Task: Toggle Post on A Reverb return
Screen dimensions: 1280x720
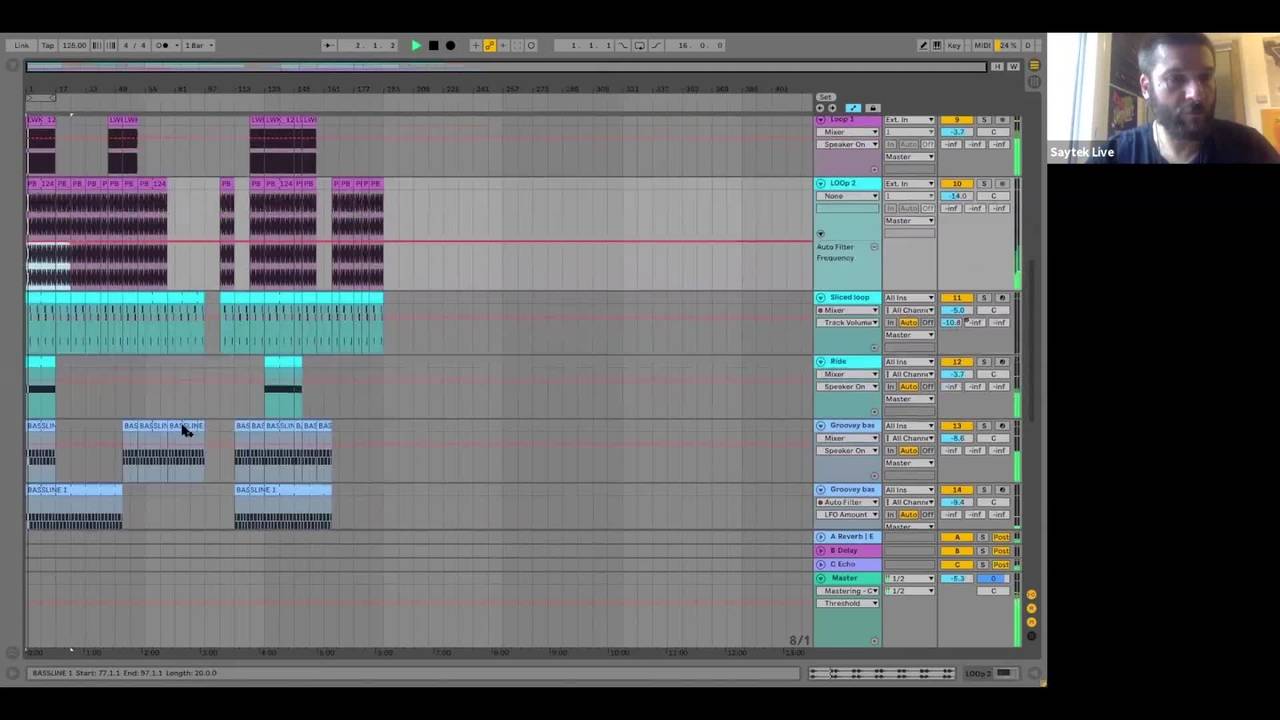Action: (x=1001, y=537)
